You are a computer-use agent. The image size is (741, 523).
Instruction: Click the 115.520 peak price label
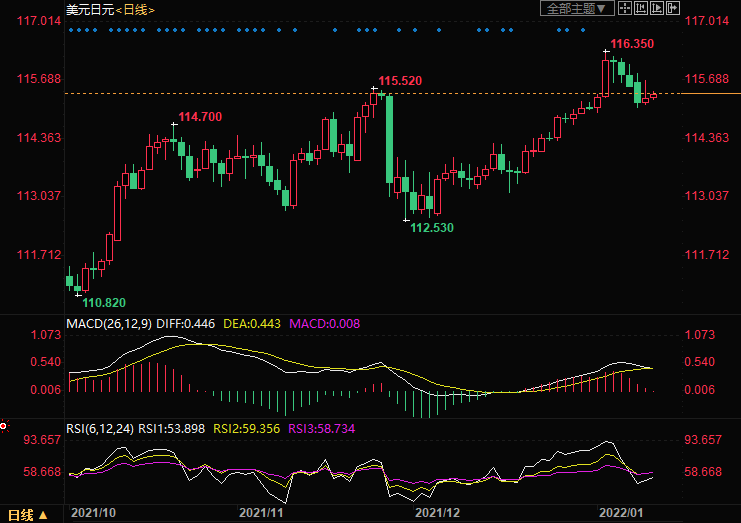400,80
